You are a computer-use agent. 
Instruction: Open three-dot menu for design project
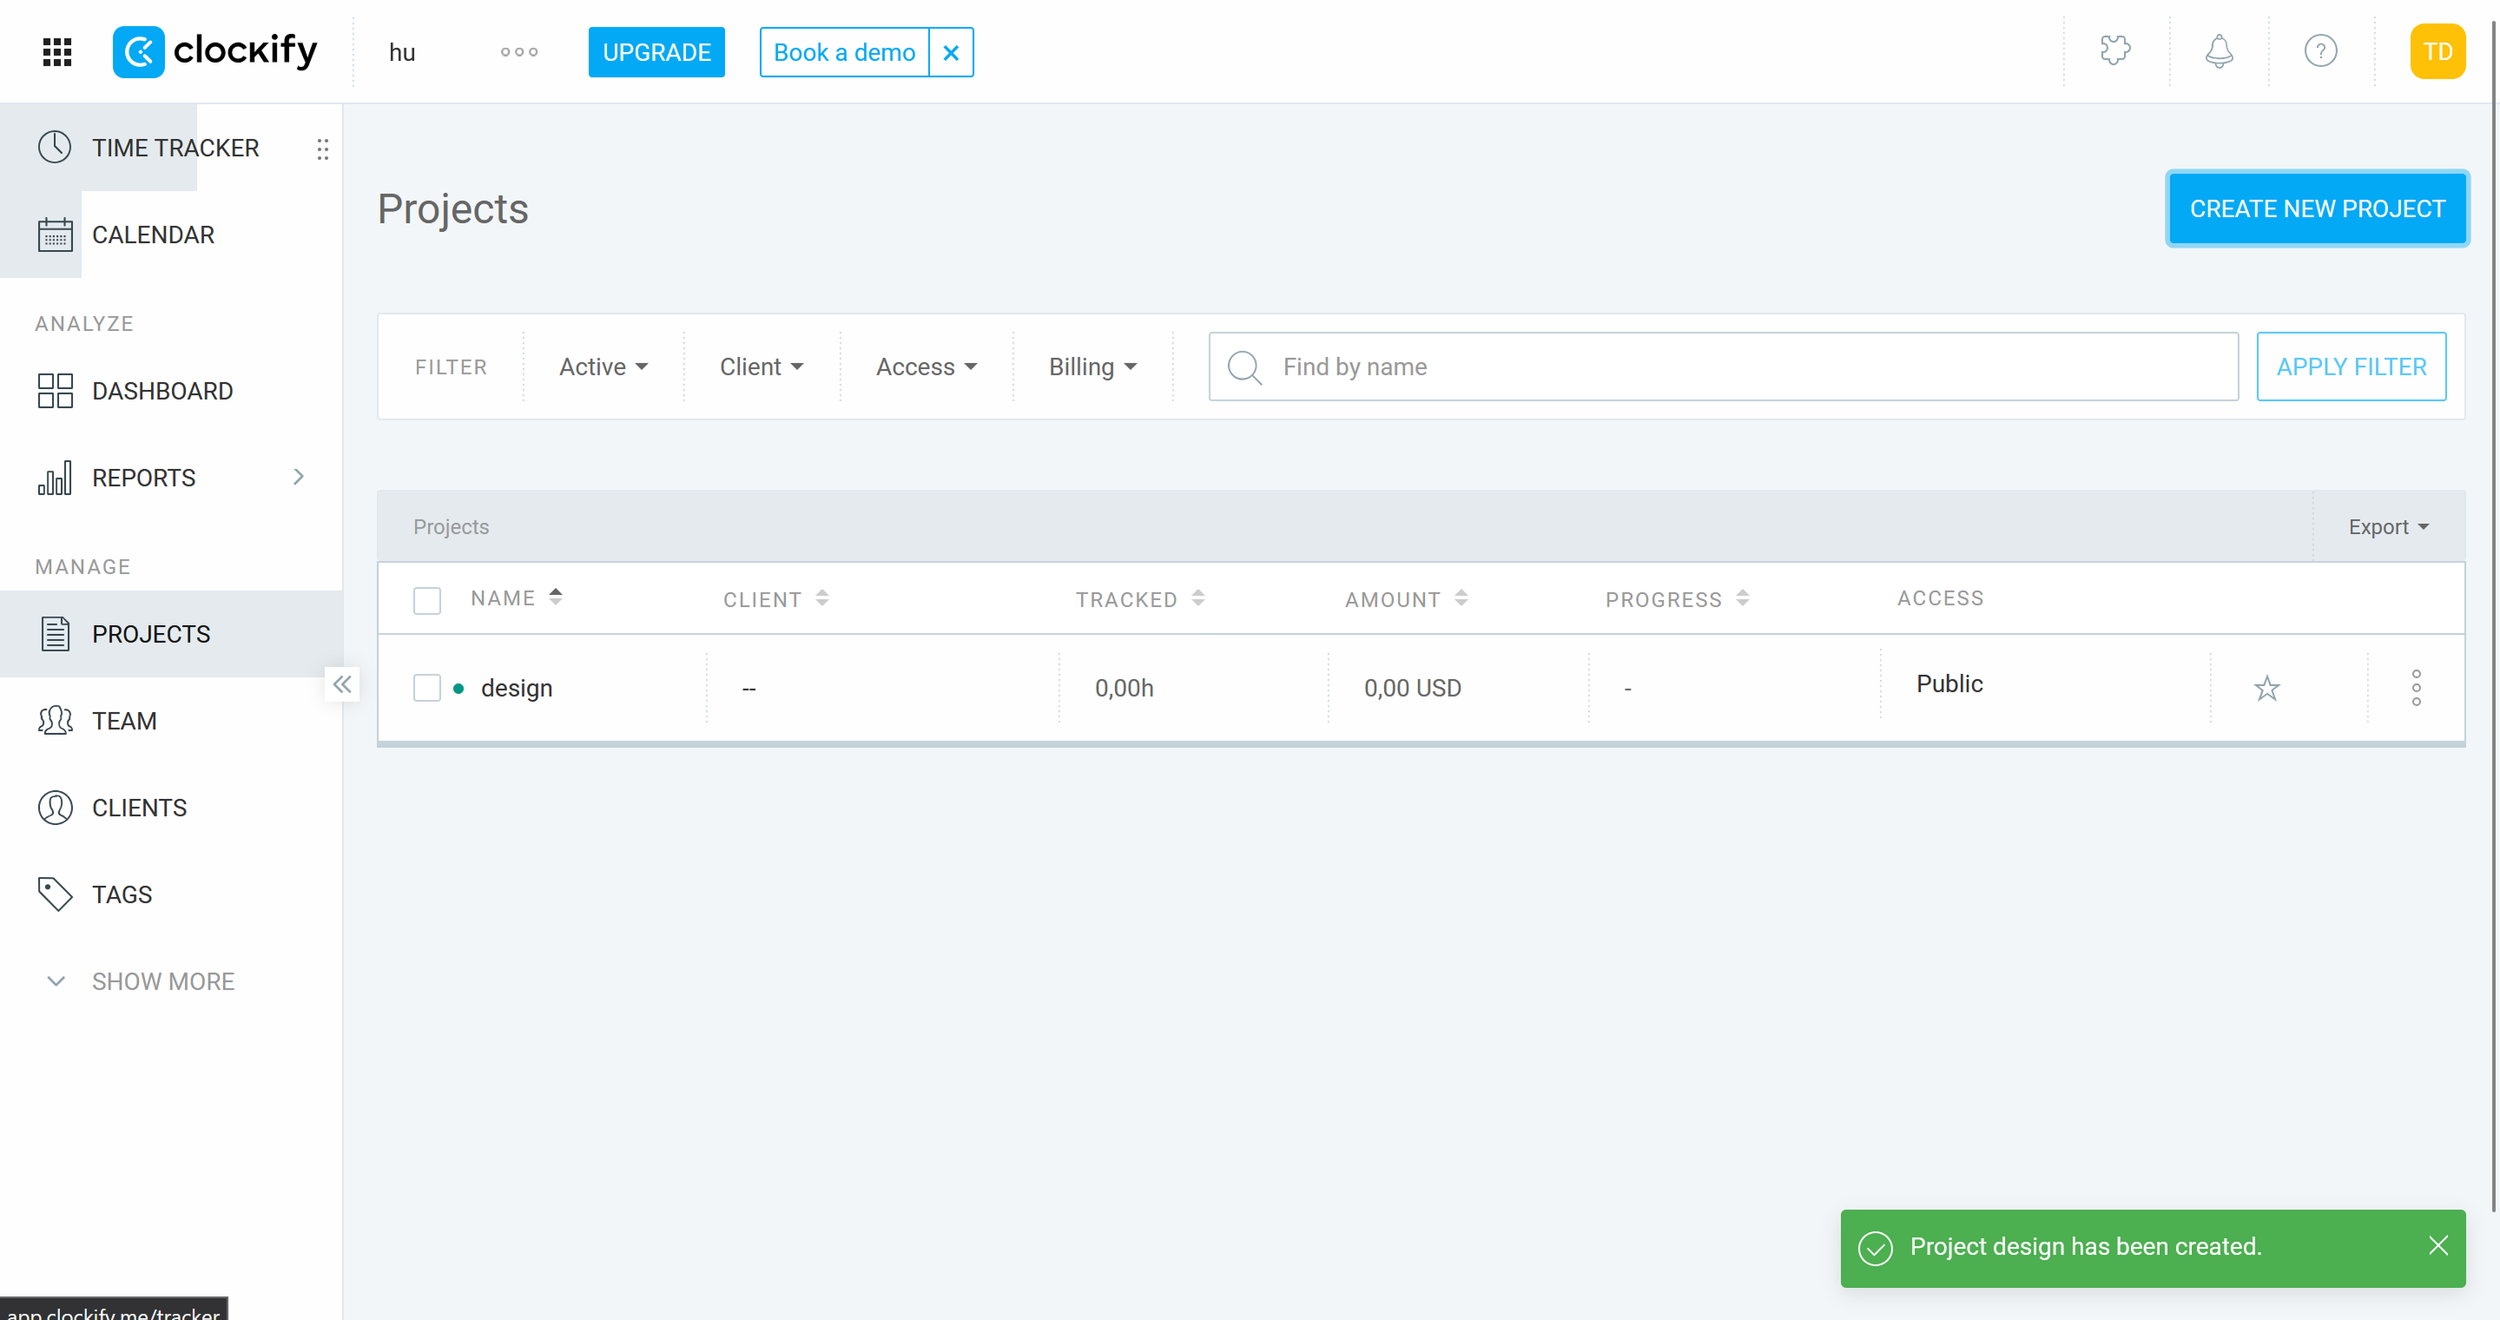coord(2416,688)
